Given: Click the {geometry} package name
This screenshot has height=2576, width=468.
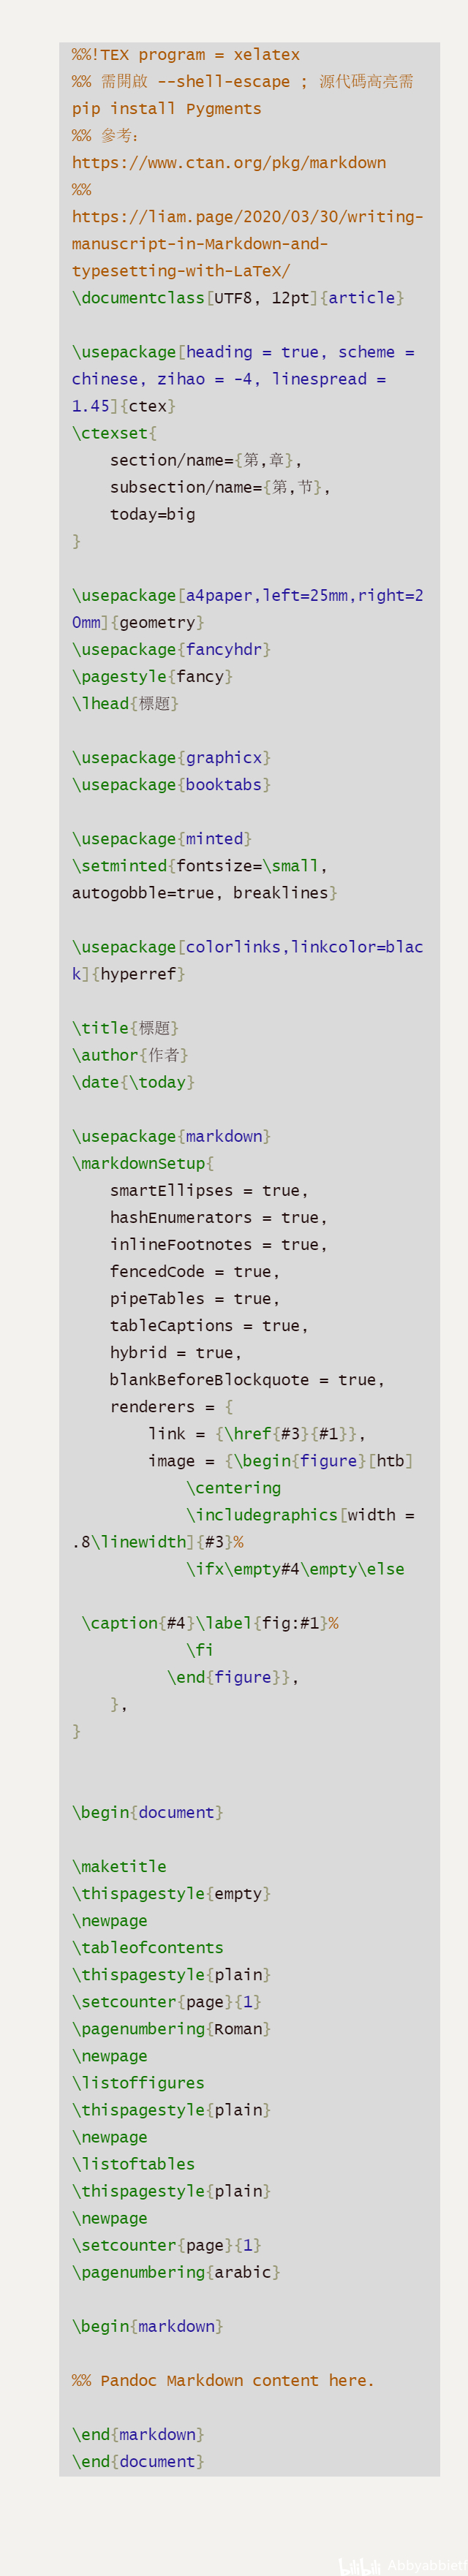Looking at the screenshot, I should pos(157,622).
